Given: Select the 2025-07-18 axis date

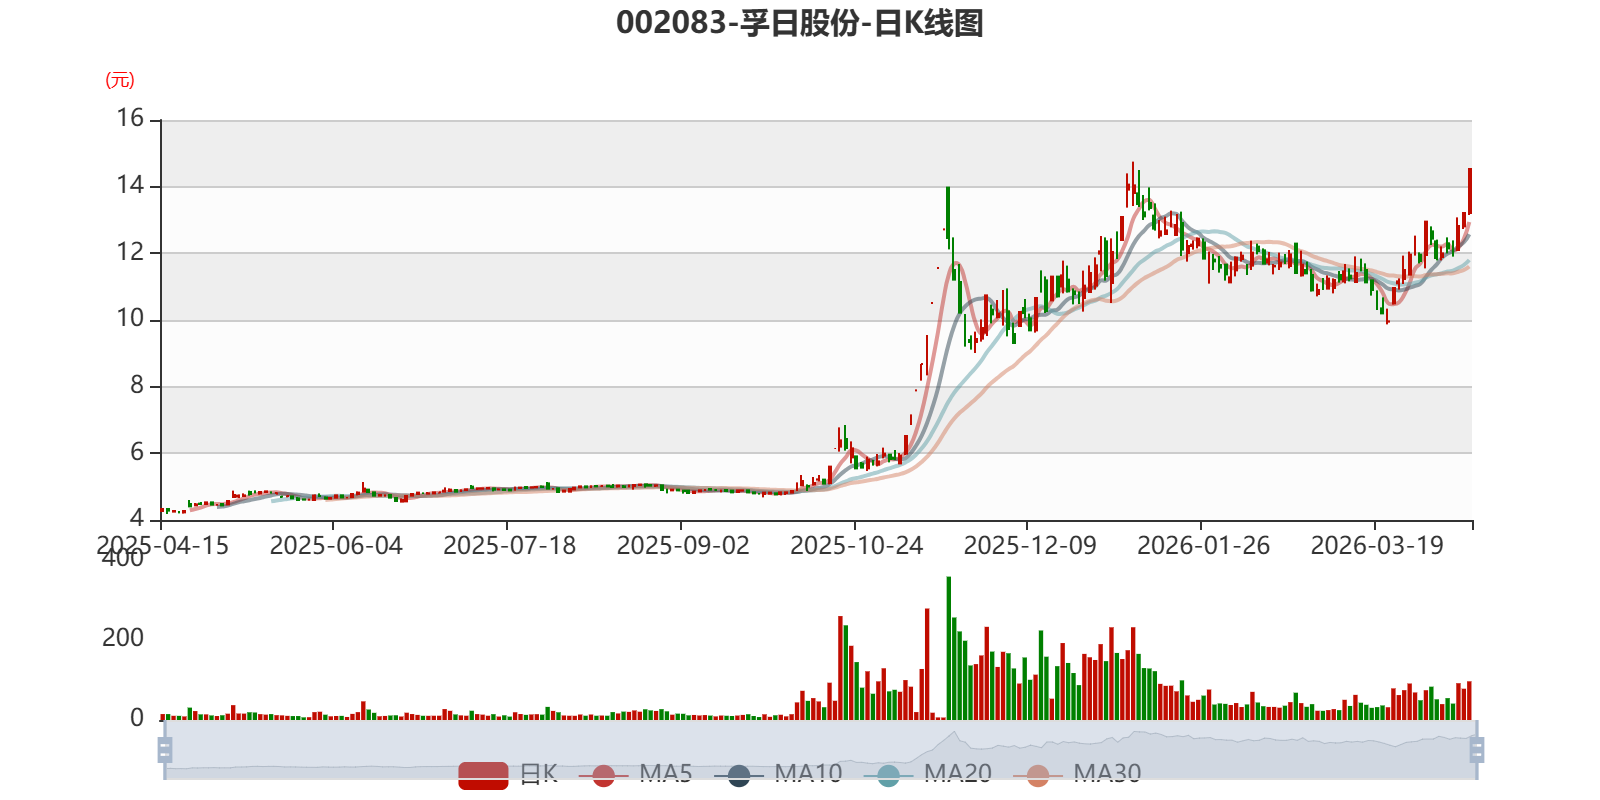Looking at the screenshot, I should 510,545.
